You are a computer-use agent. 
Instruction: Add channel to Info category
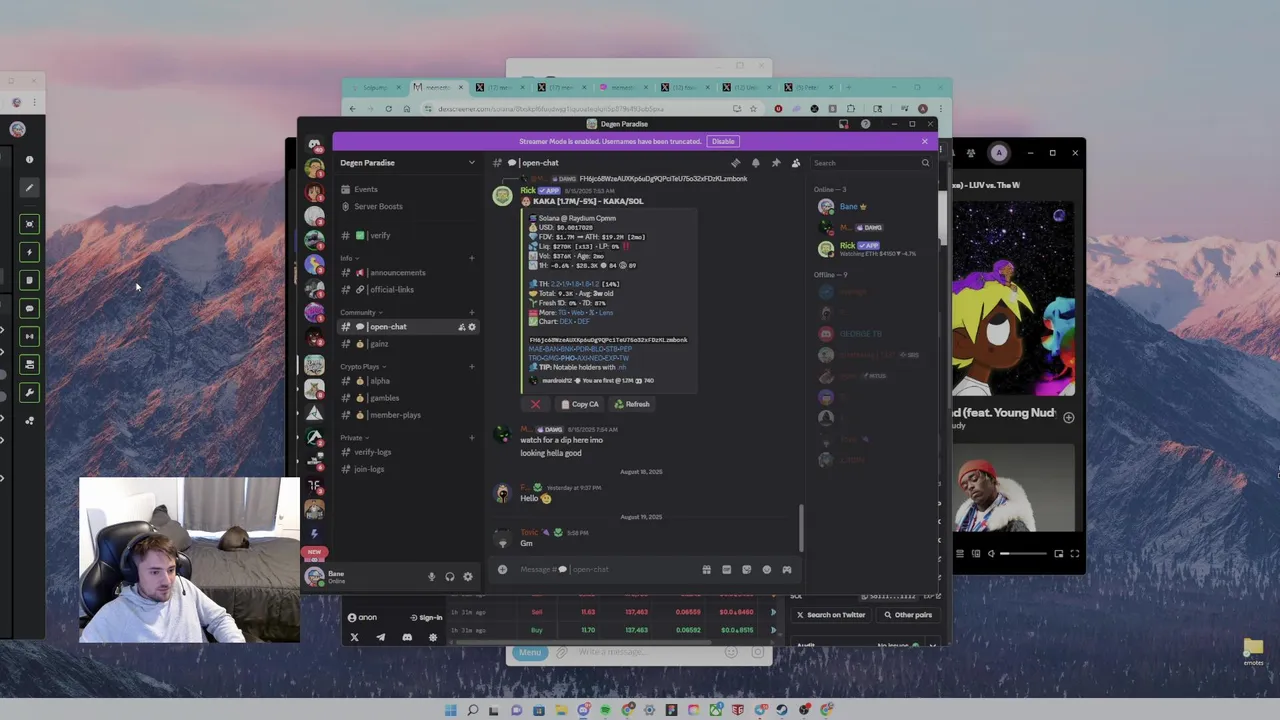pos(472,258)
